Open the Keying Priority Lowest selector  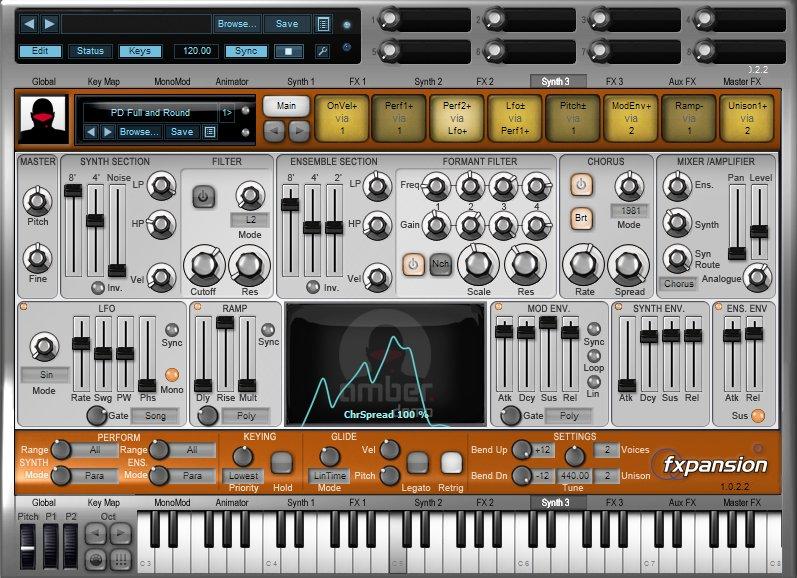tap(243, 476)
